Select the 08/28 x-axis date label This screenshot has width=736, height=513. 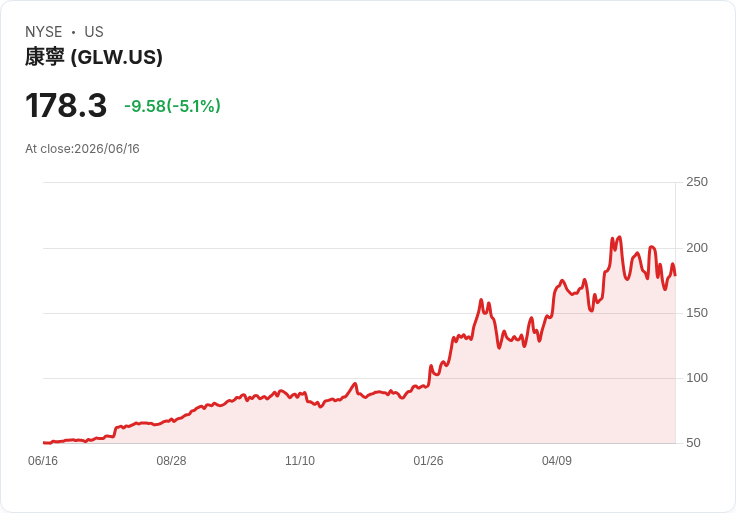point(171,461)
